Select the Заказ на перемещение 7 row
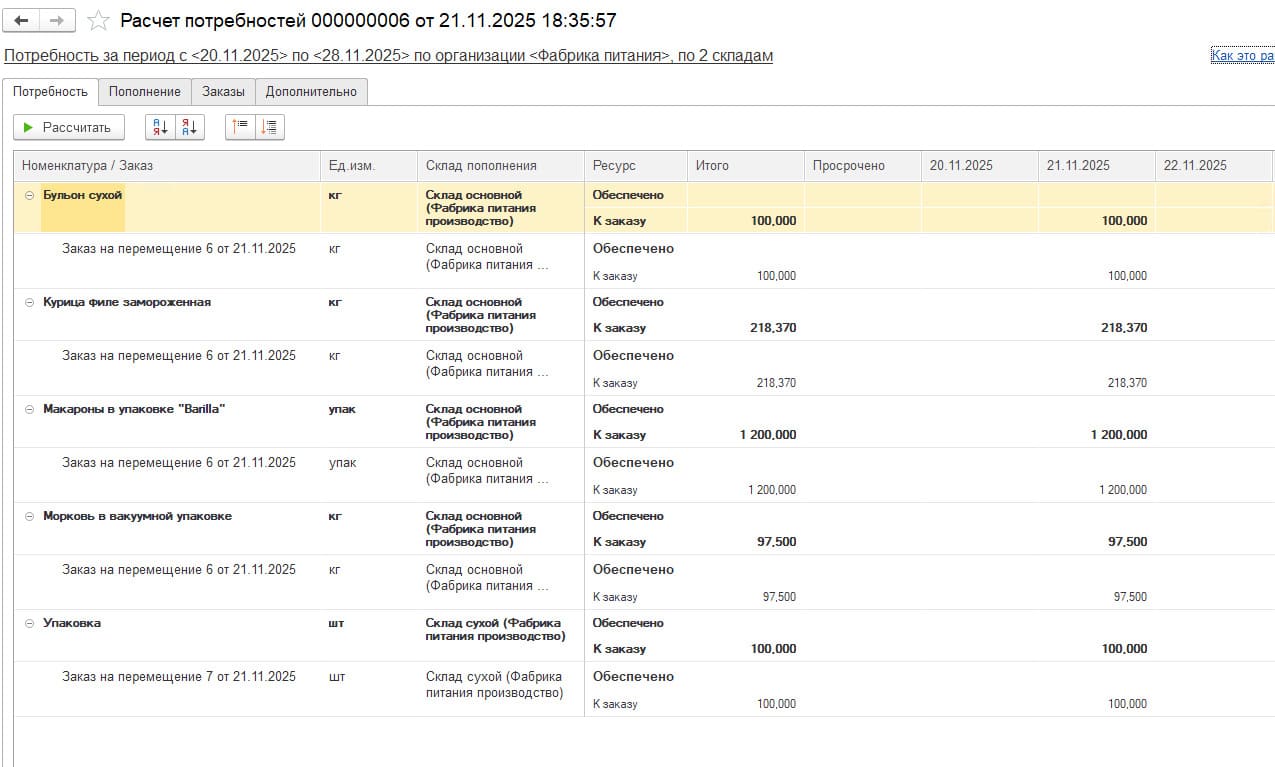Viewport: 1275px width, 767px height. click(179, 677)
